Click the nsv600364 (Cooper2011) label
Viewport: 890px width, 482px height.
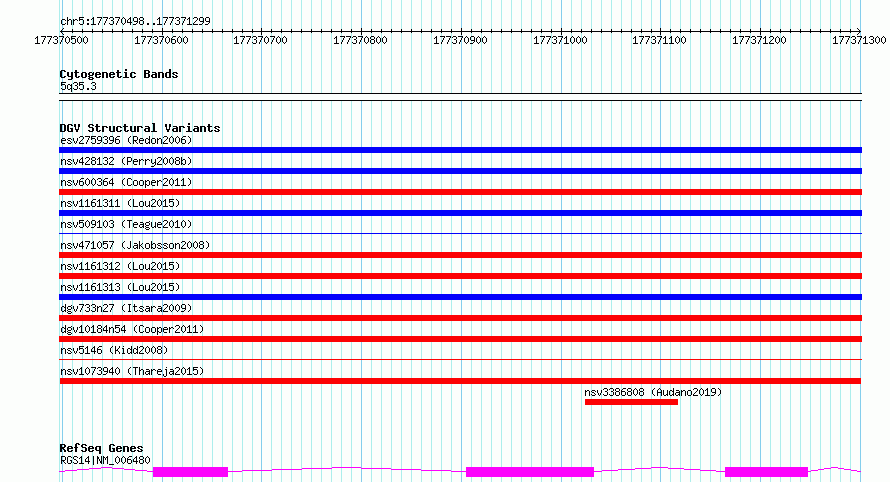pyautogui.click(x=126, y=182)
